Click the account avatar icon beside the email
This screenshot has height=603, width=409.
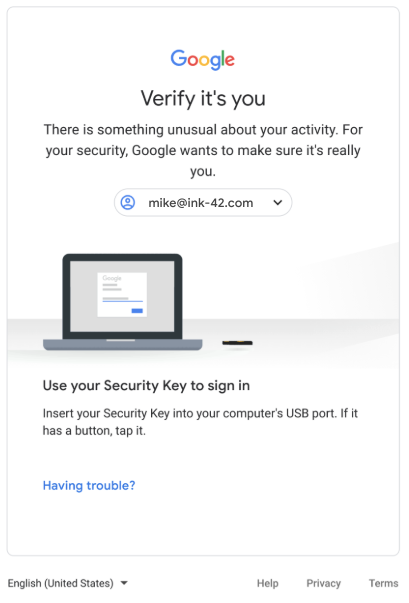click(x=128, y=202)
